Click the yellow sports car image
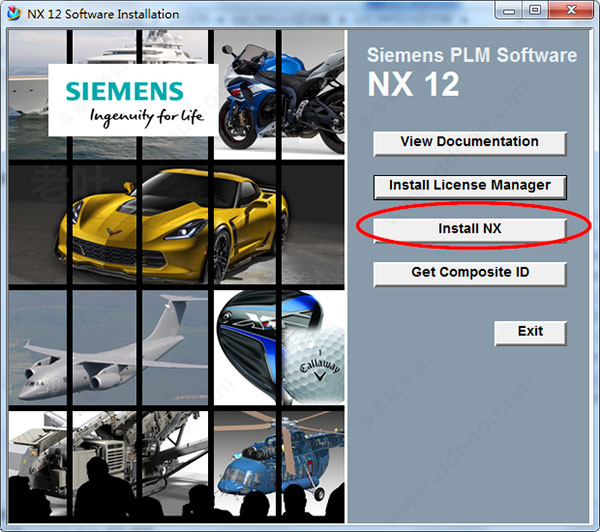This screenshot has width=600, height=532. point(174,225)
